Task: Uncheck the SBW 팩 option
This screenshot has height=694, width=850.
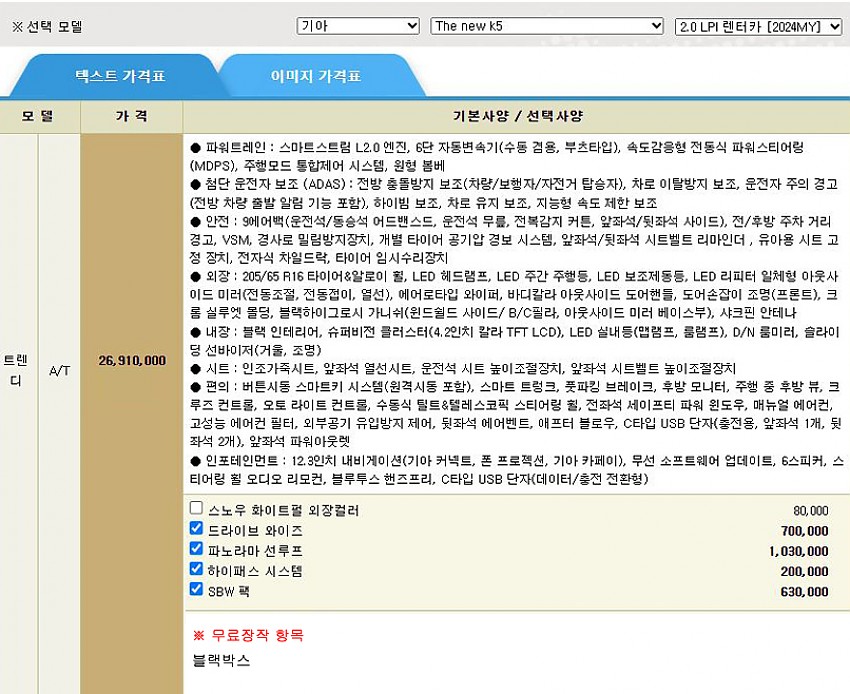Action: click(196, 589)
